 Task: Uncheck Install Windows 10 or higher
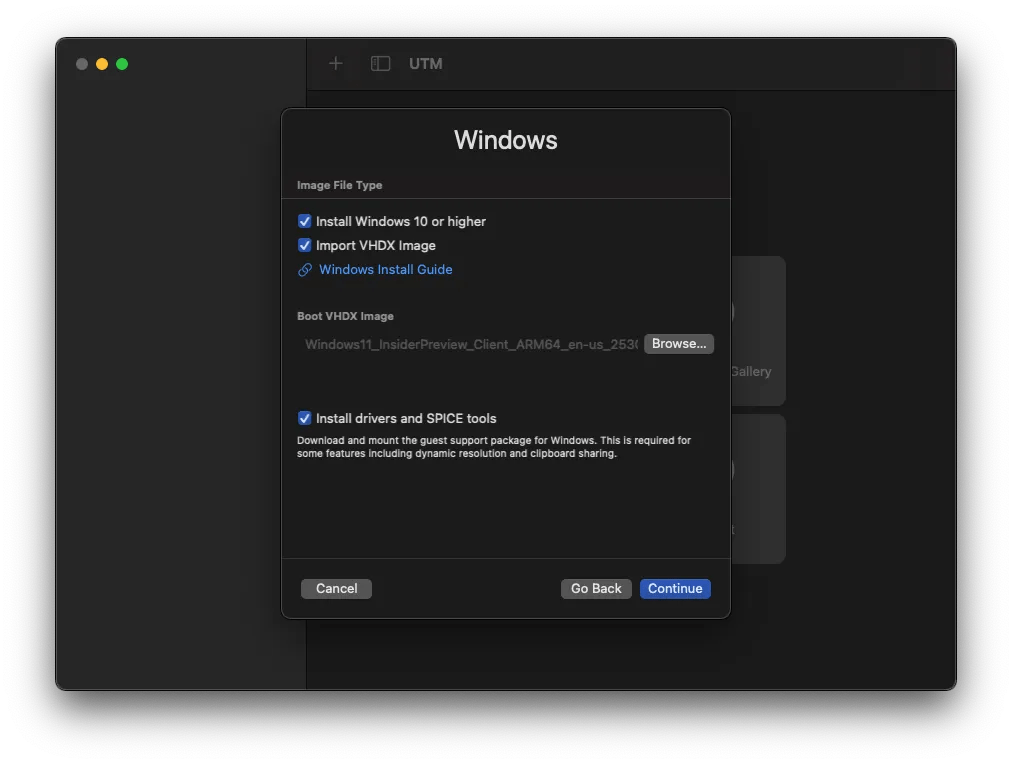point(304,221)
